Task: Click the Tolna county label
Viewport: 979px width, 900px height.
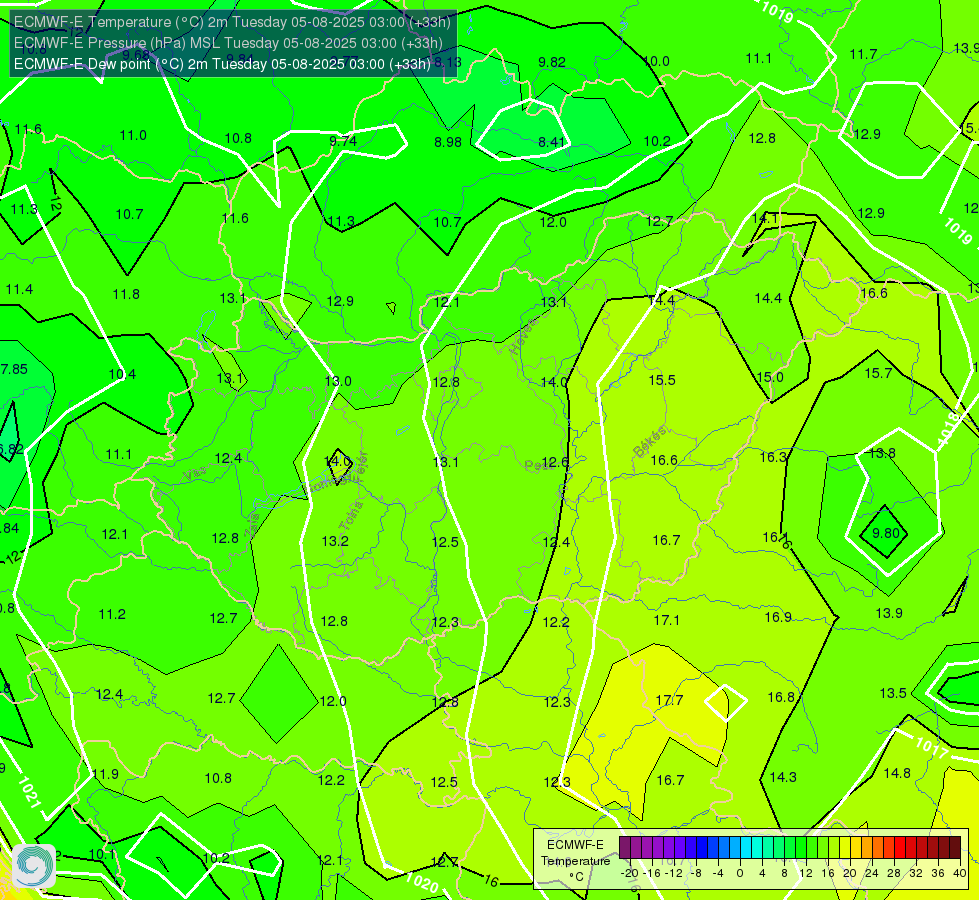Action: [351, 516]
